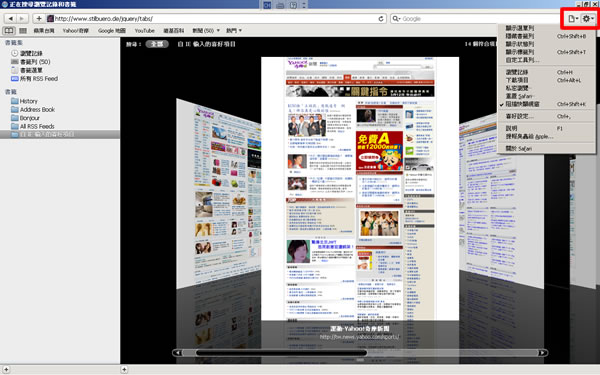600x375 pixels.
Task: Open Top Sites grid icon
Action: (x=23, y=30)
